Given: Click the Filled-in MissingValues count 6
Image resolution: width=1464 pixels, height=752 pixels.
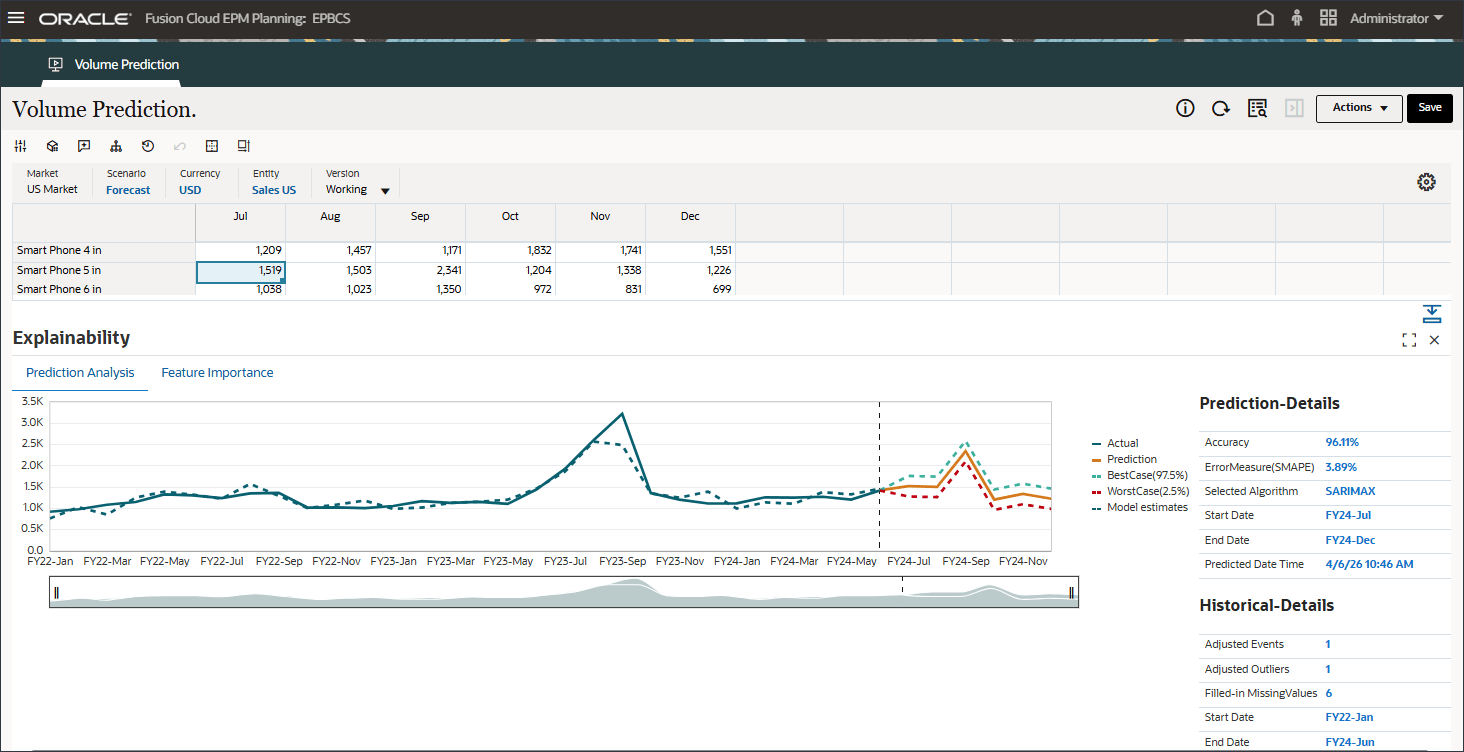Looking at the screenshot, I should pyautogui.click(x=1329, y=693).
